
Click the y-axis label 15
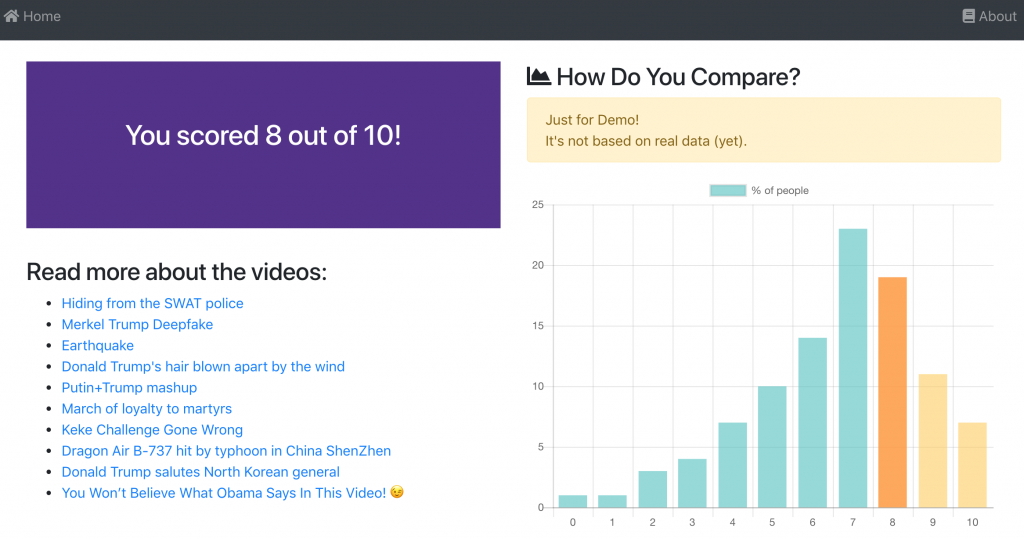click(x=537, y=325)
